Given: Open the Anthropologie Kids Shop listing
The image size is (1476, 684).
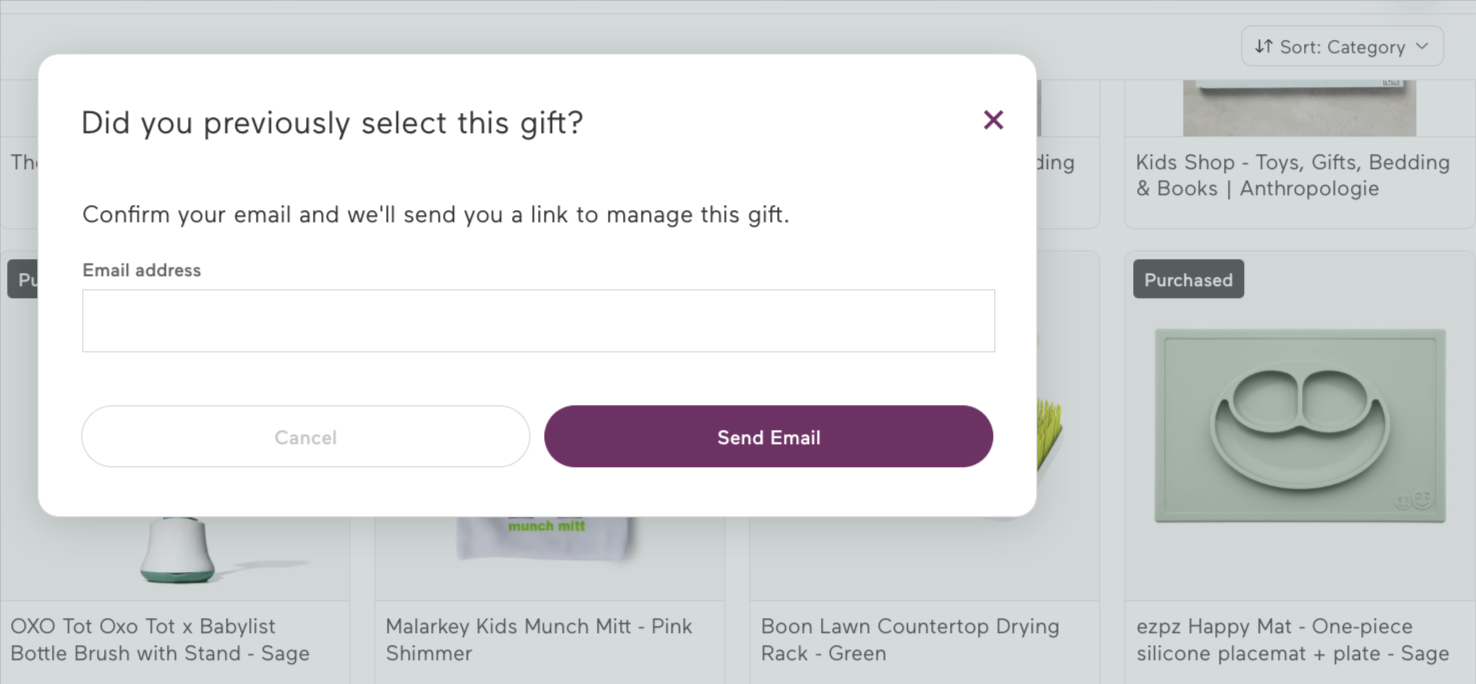Looking at the screenshot, I should click(1292, 175).
